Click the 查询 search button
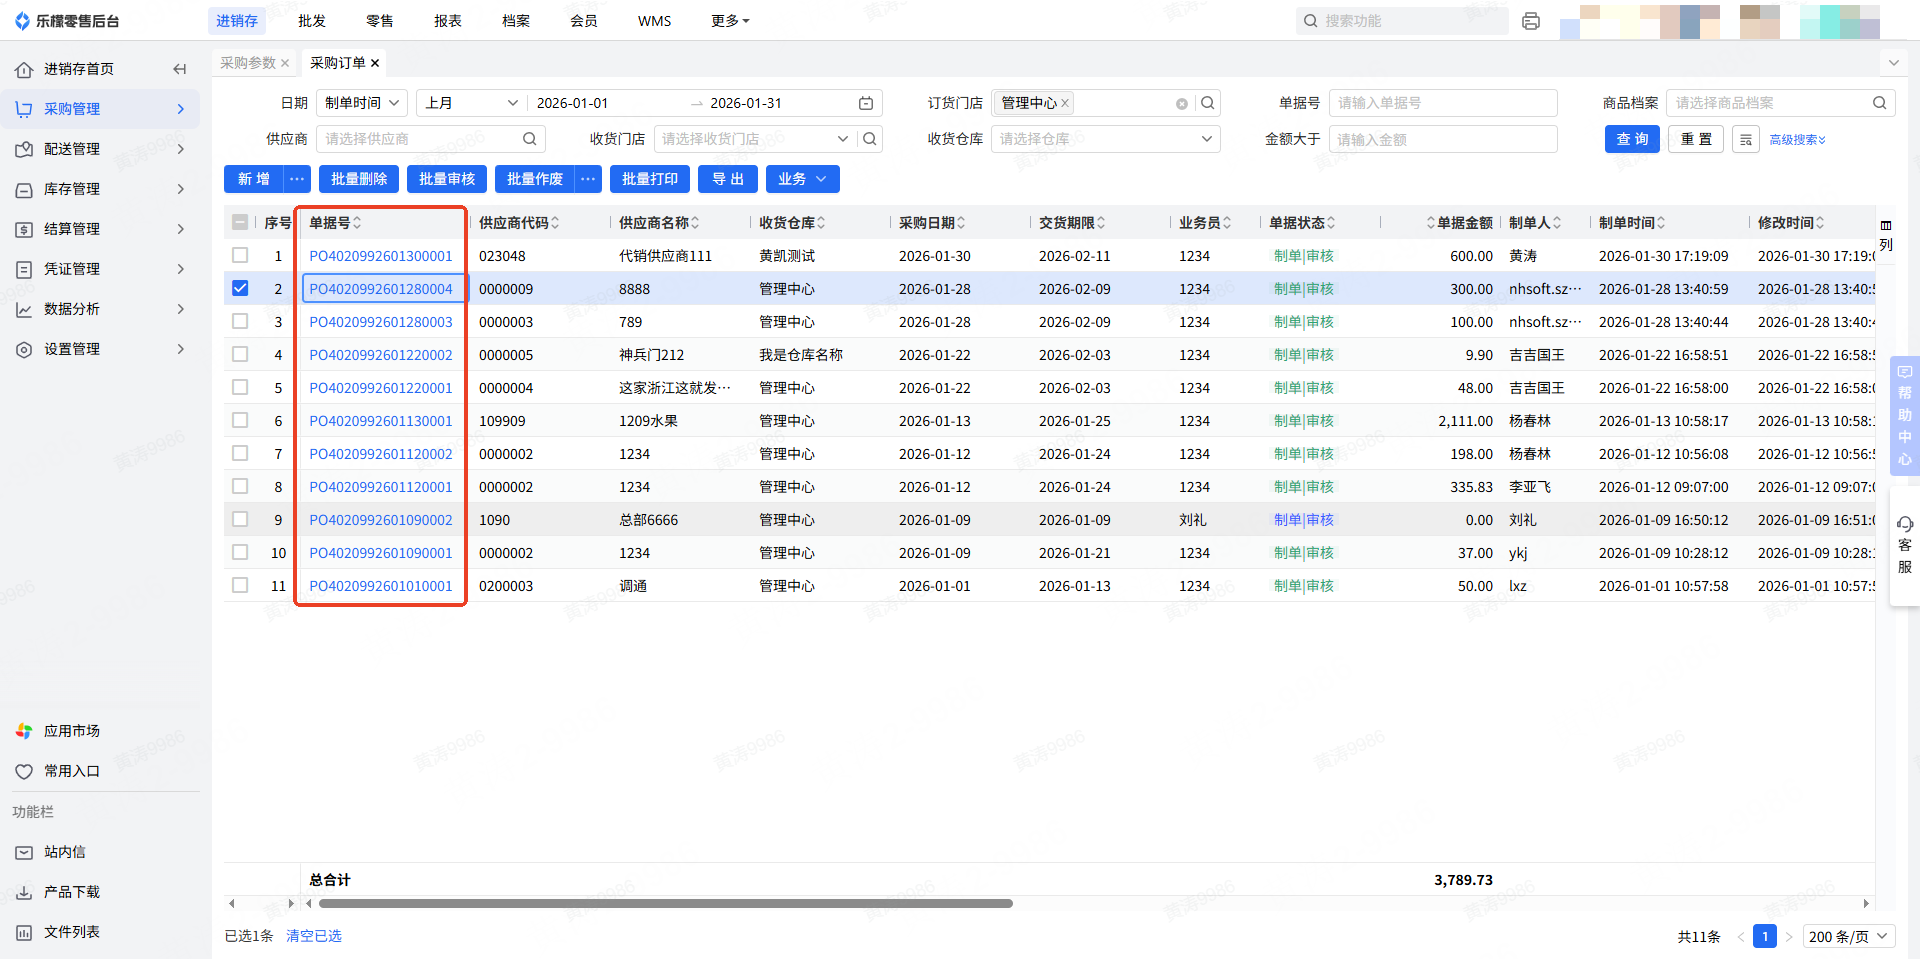This screenshot has height=959, width=1920. pos(1631,139)
